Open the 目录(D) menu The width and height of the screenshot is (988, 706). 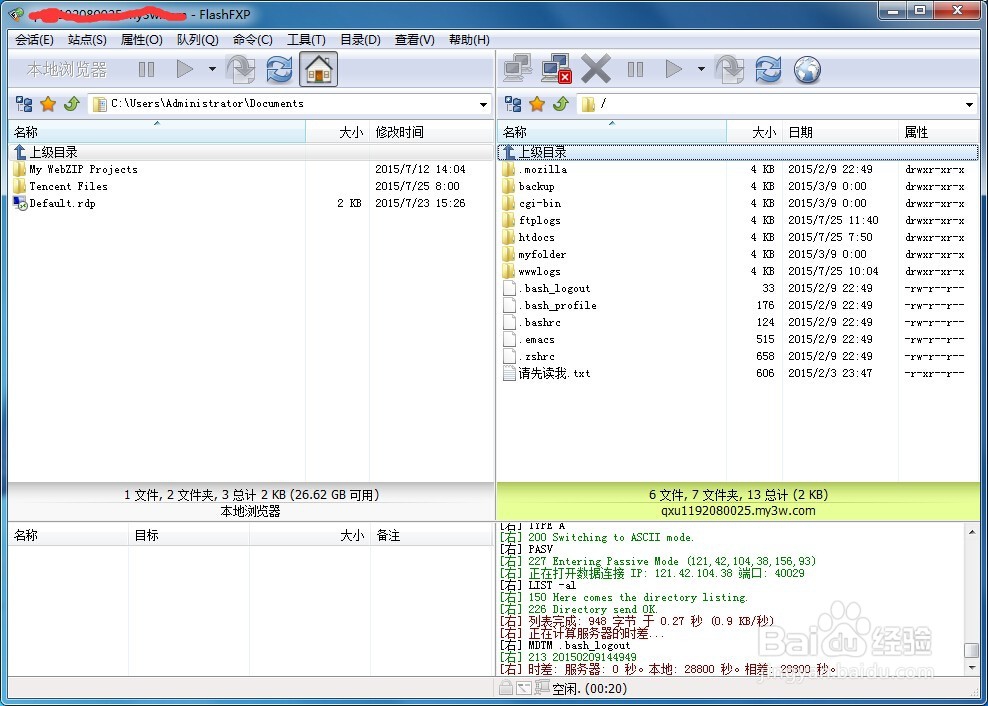tap(360, 40)
